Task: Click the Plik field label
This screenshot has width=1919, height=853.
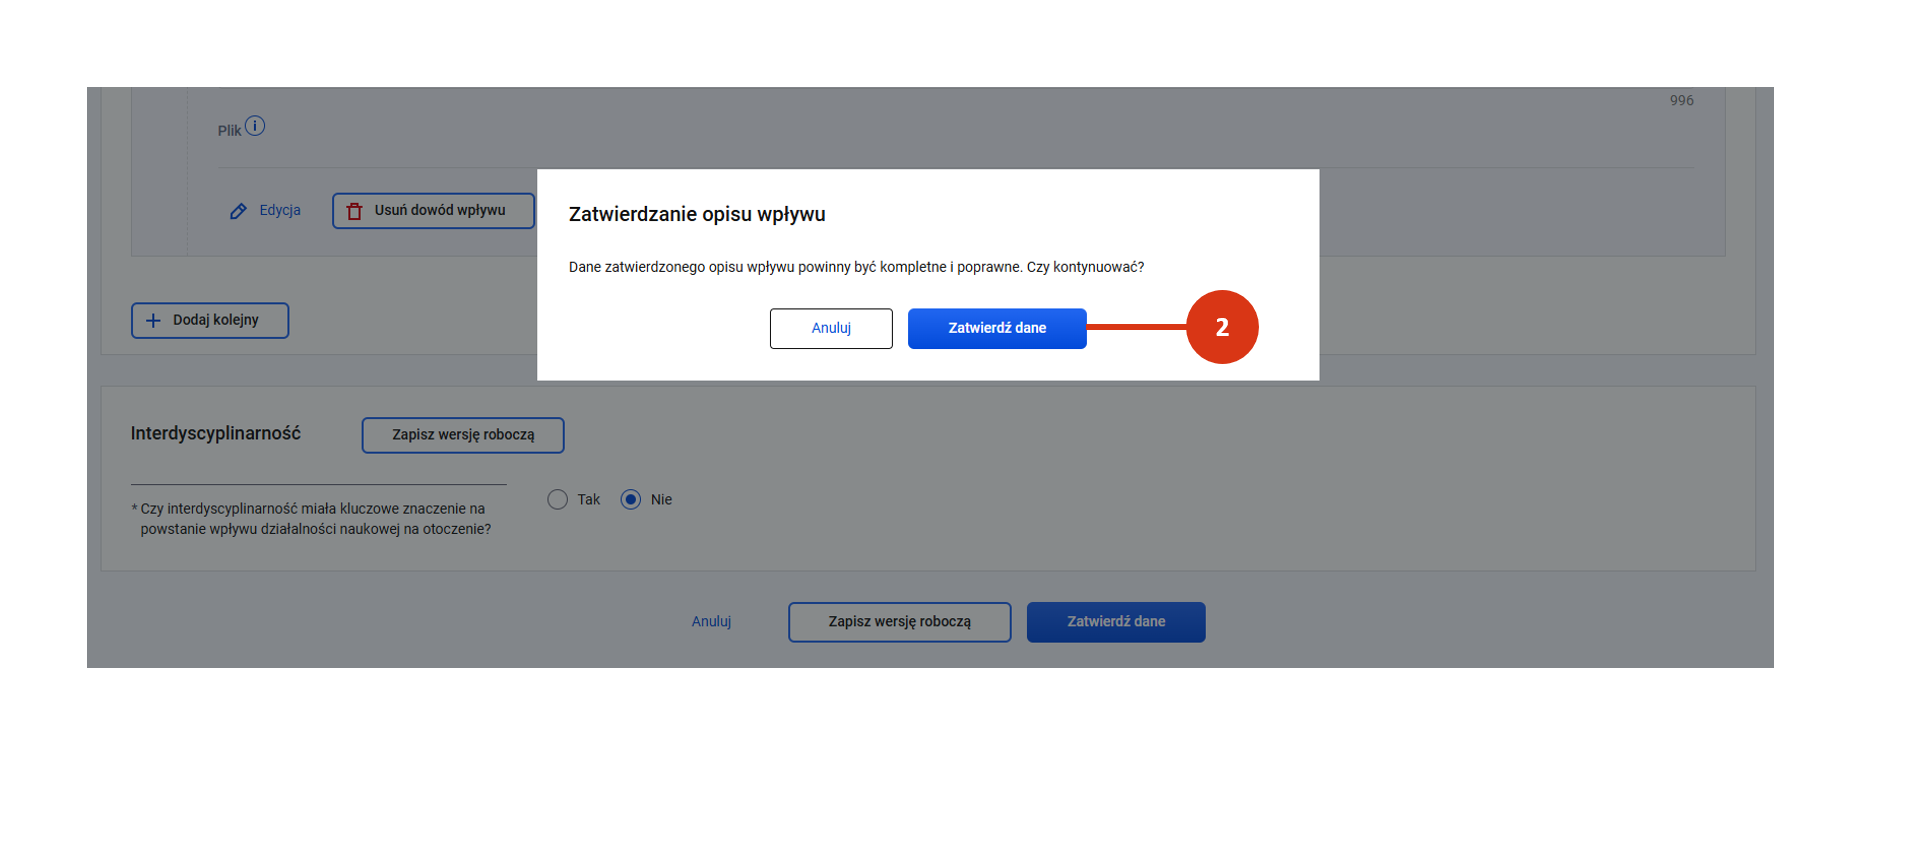Action: tap(229, 131)
